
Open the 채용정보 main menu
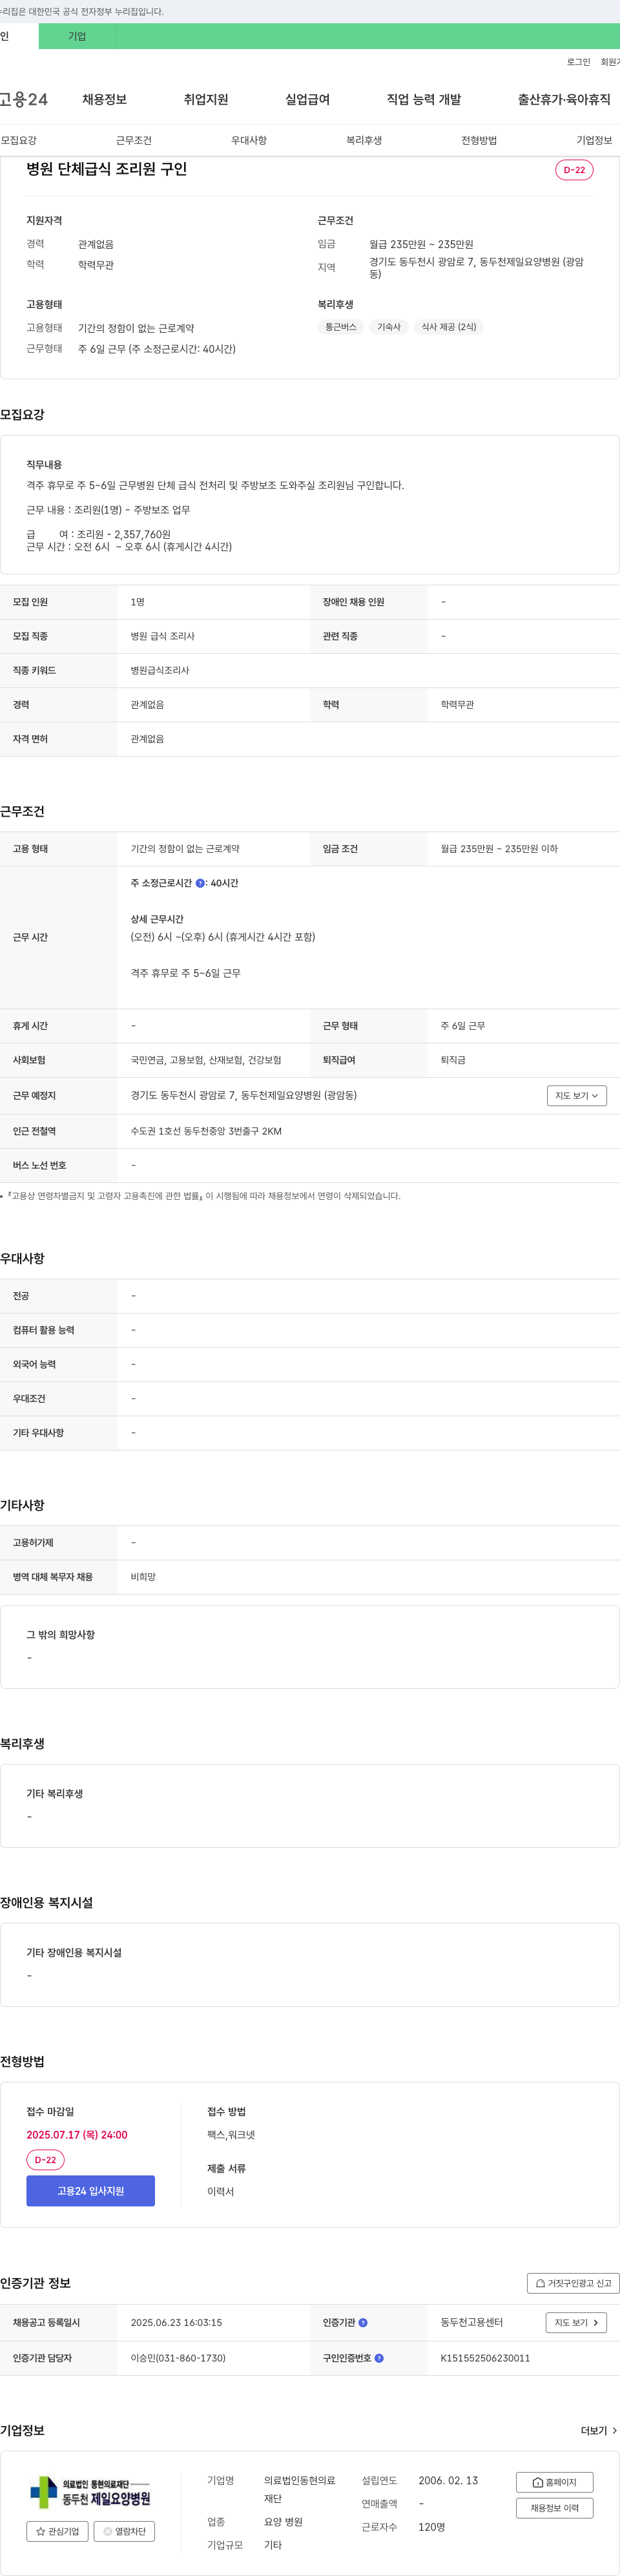104,99
